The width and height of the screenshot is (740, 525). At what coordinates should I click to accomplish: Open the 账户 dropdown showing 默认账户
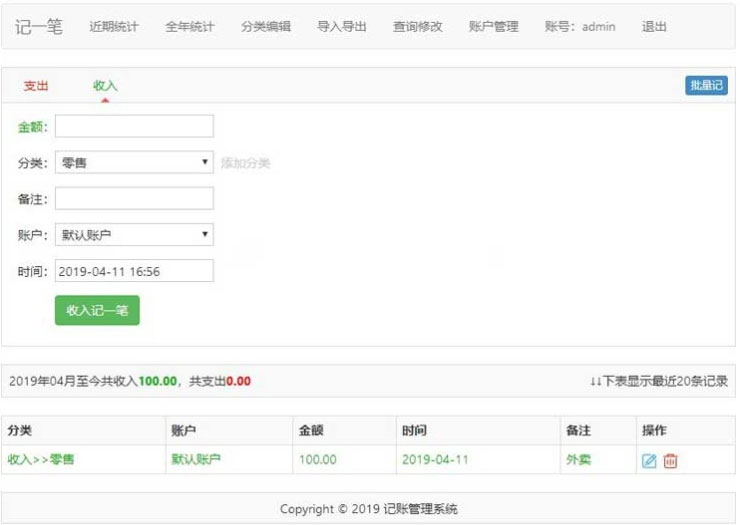[x=135, y=235]
